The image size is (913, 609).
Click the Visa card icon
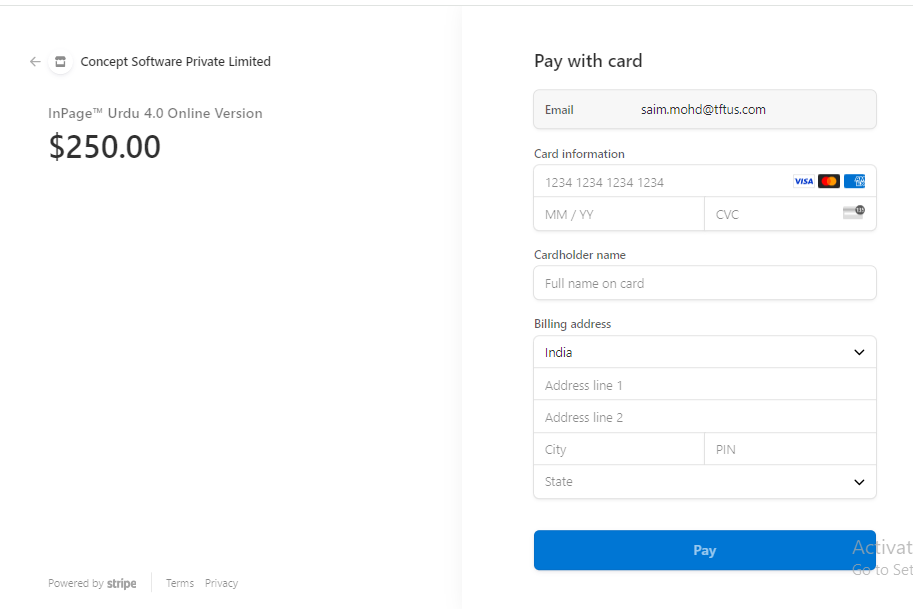coord(803,181)
